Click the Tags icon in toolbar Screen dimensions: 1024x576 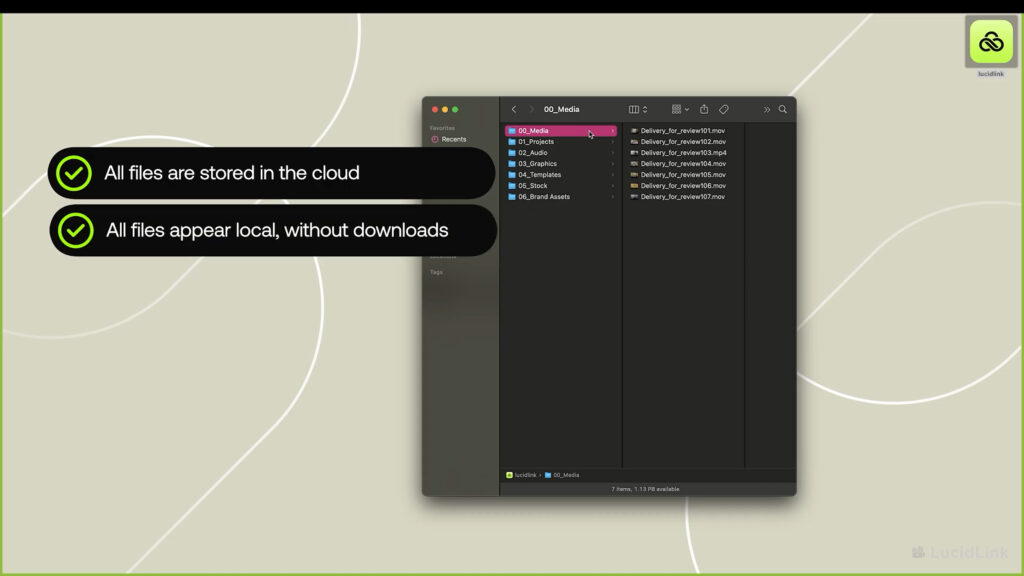point(724,109)
